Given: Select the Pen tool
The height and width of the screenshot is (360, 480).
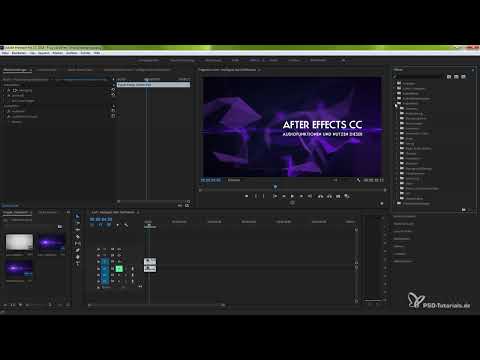Looking at the screenshot, I should (x=77, y=250).
